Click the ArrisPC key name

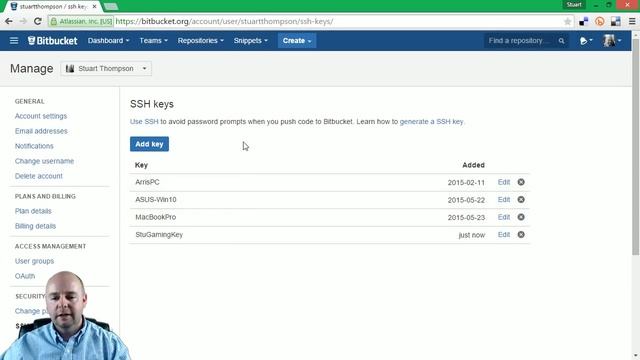point(147,182)
